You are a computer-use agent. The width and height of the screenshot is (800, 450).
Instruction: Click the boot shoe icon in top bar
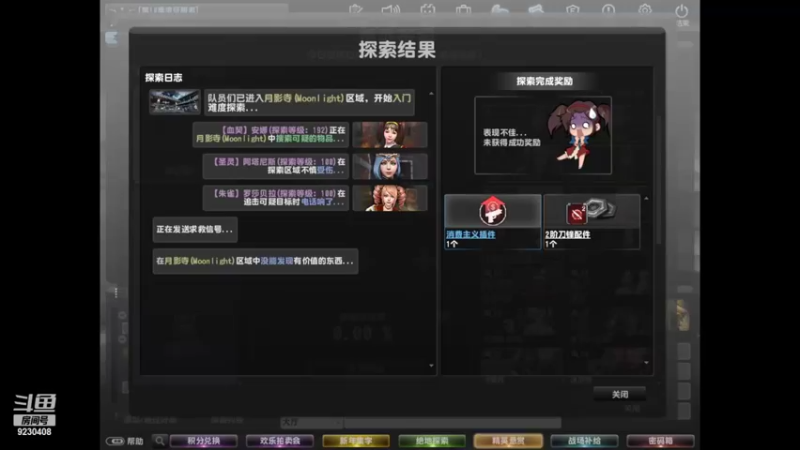(x=499, y=10)
